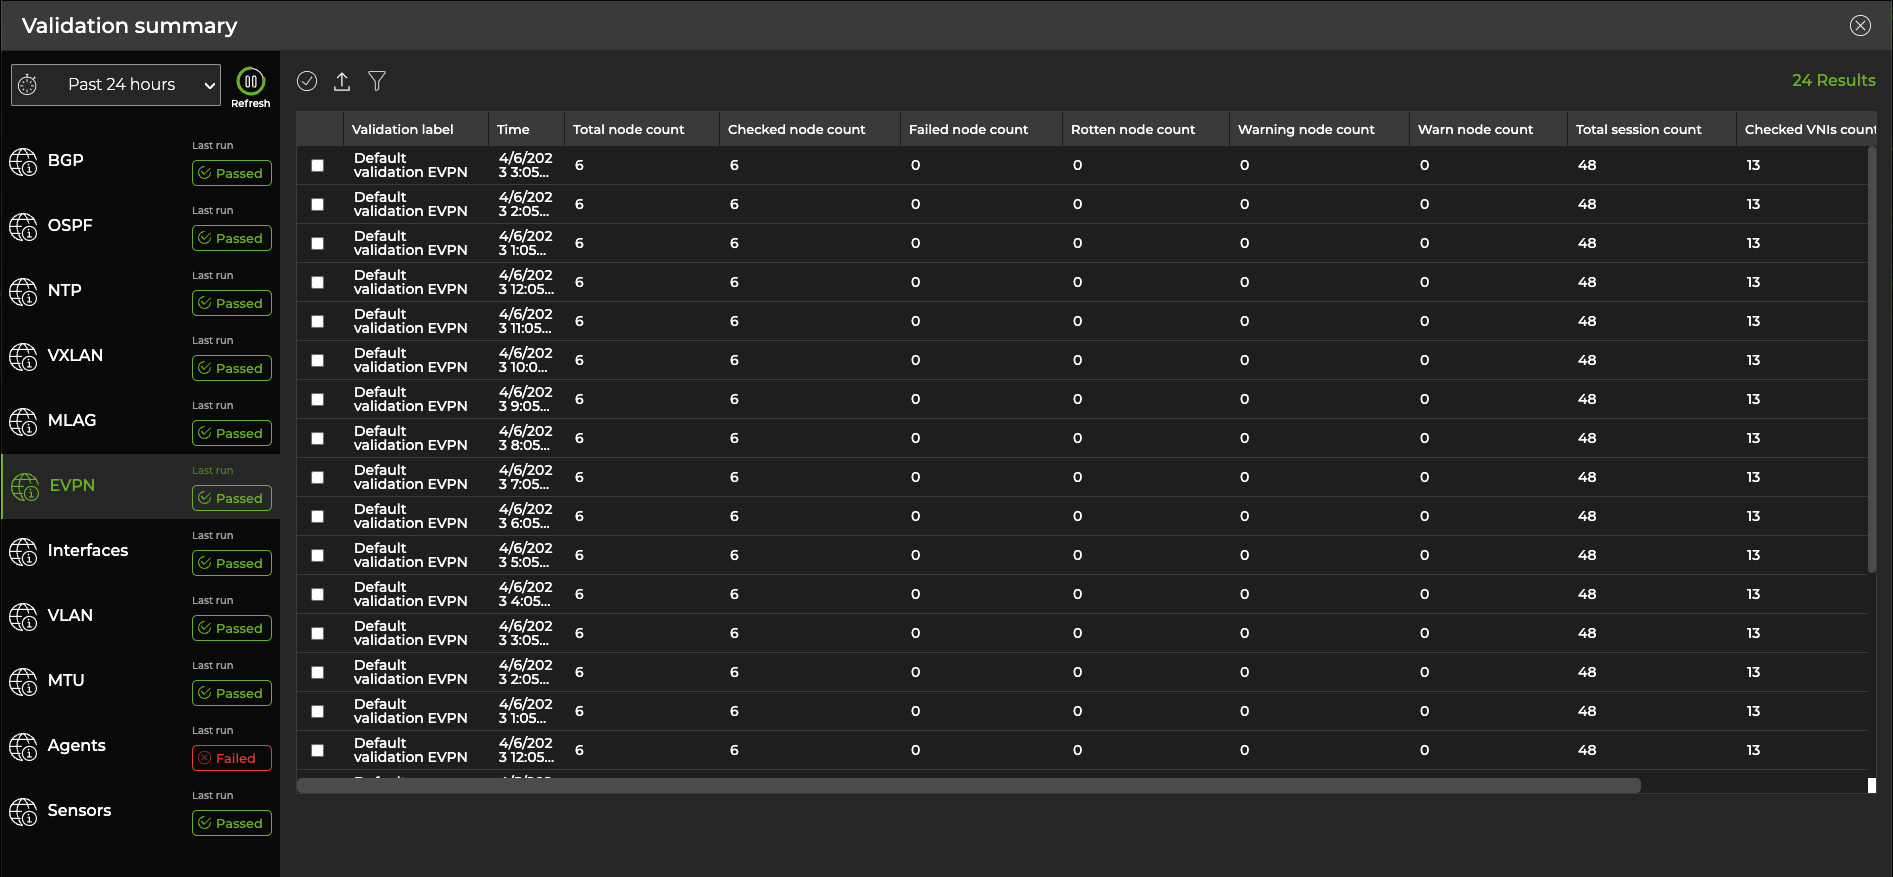This screenshot has width=1893, height=877.
Task: Click the Sensors globe icon
Action: 23,811
